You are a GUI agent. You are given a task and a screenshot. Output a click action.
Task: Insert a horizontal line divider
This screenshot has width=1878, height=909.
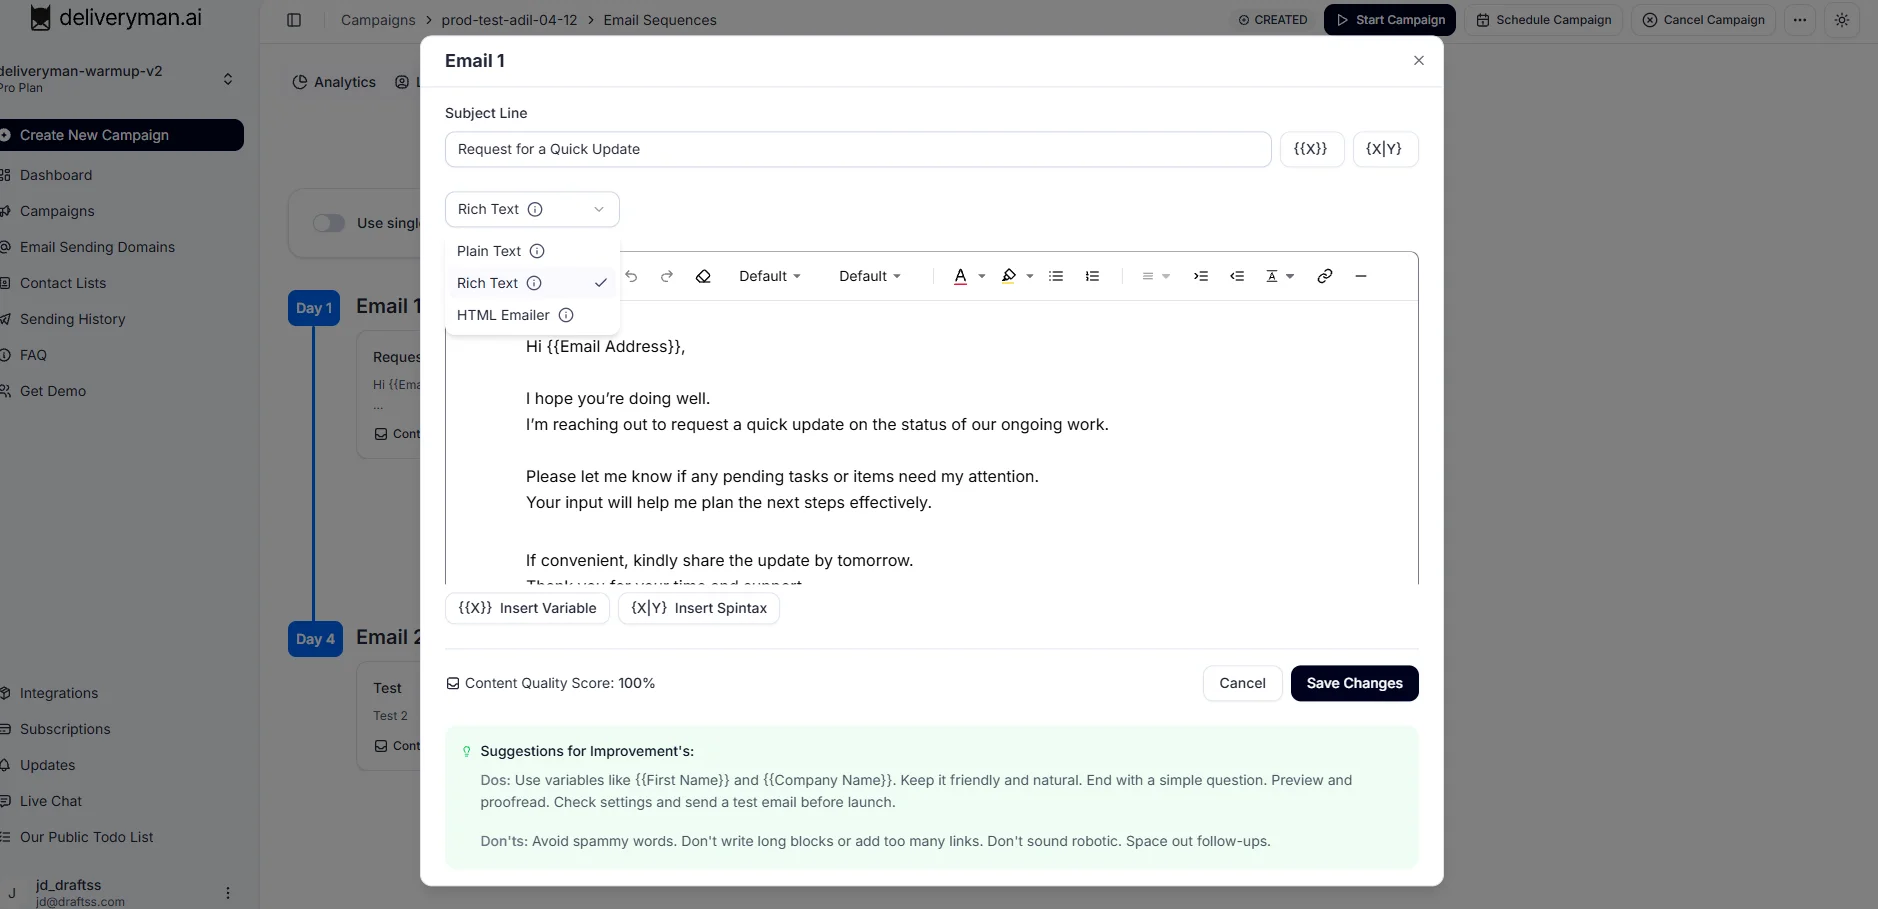click(1361, 276)
